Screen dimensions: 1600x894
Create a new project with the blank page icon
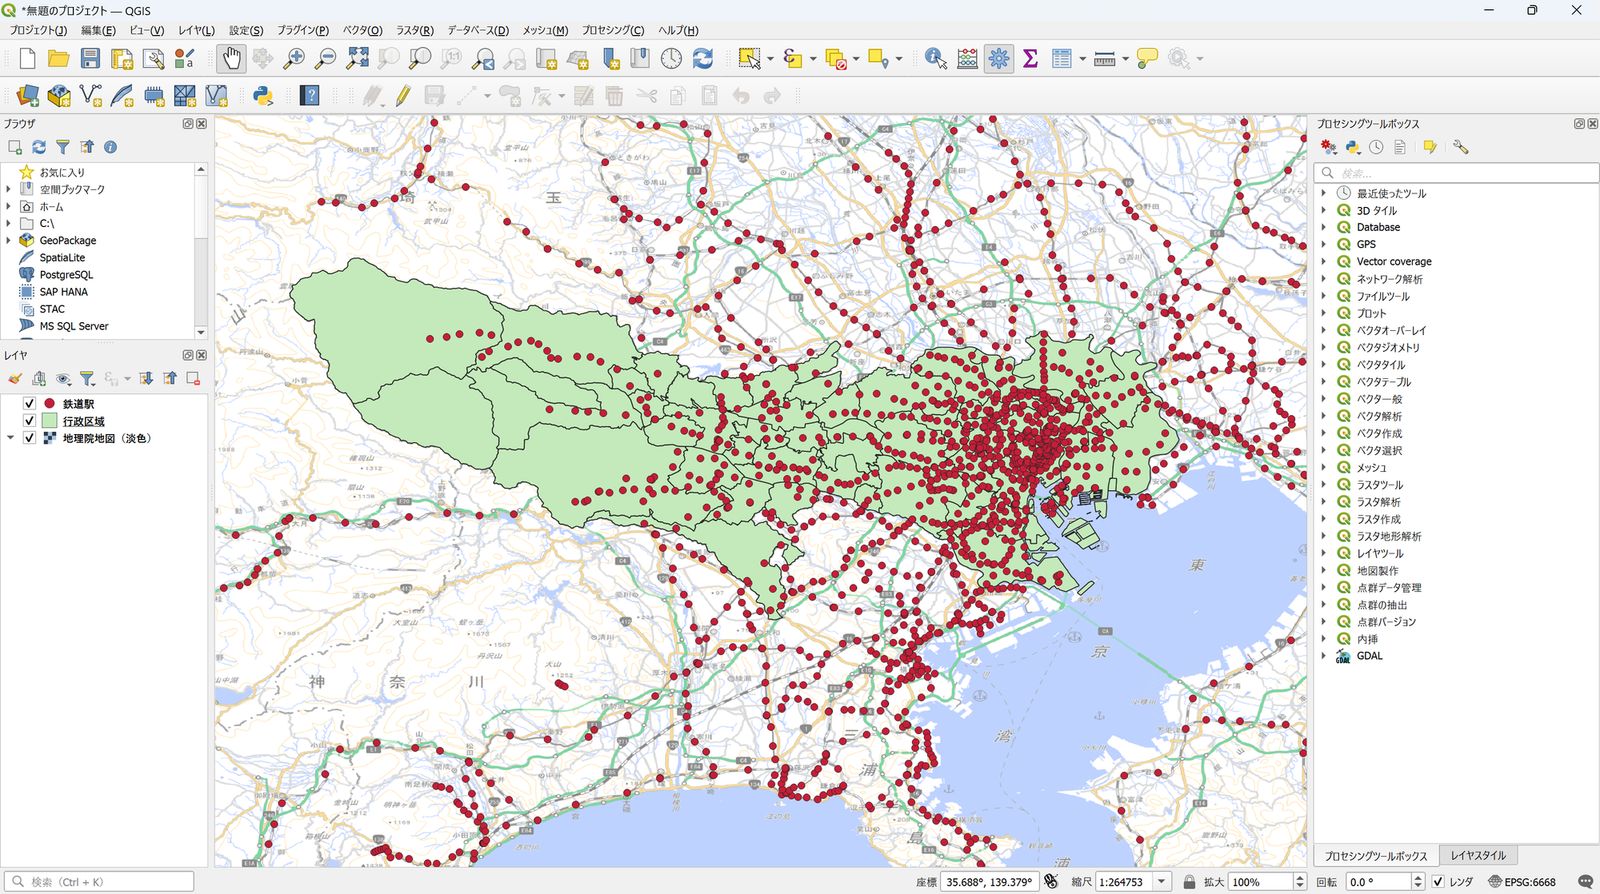click(x=28, y=59)
